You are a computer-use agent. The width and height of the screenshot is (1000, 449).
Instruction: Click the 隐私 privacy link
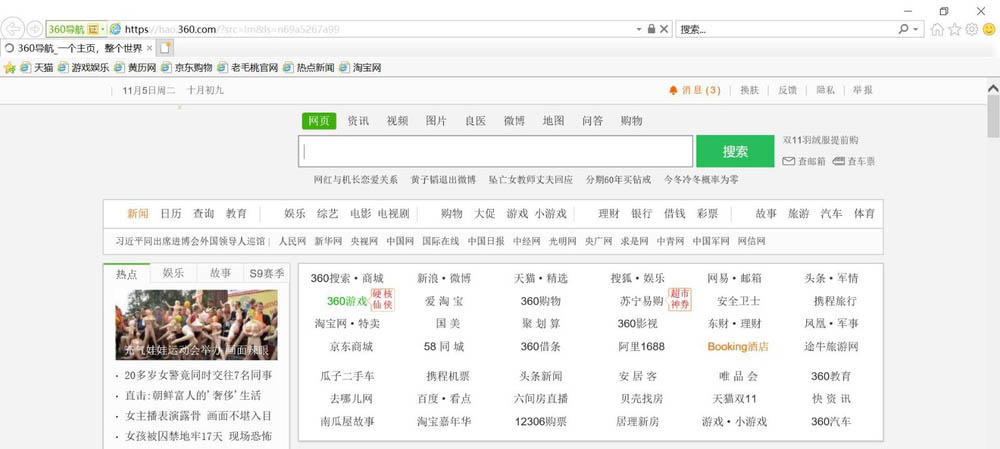pos(825,91)
